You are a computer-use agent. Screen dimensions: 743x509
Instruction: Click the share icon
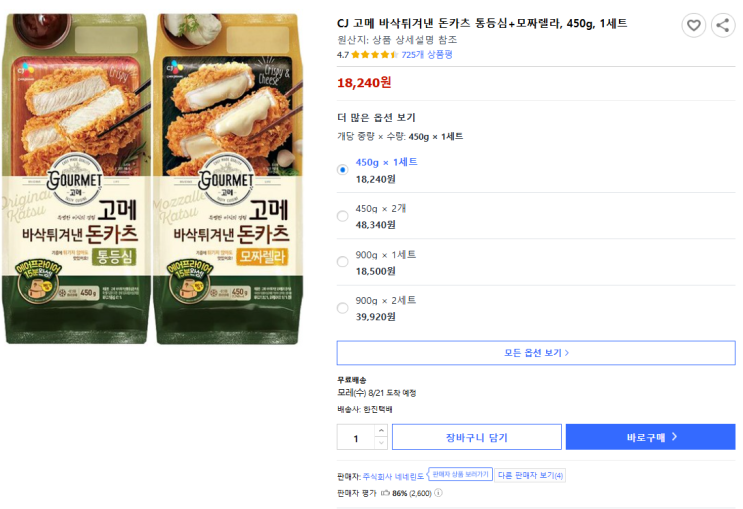tap(722, 26)
